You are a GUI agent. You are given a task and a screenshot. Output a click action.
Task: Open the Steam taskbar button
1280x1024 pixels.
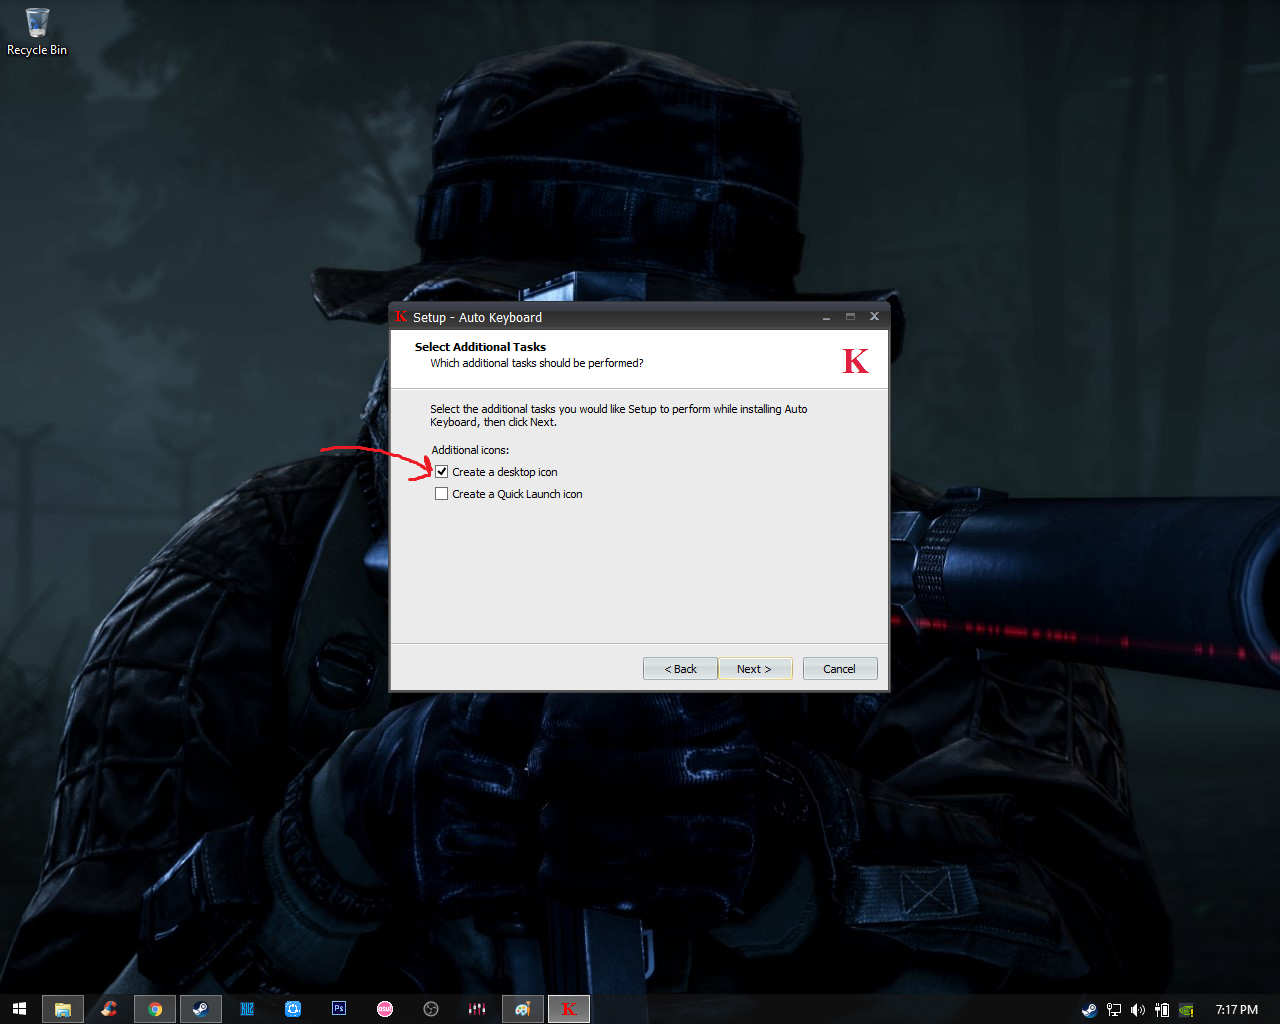[200, 1009]
